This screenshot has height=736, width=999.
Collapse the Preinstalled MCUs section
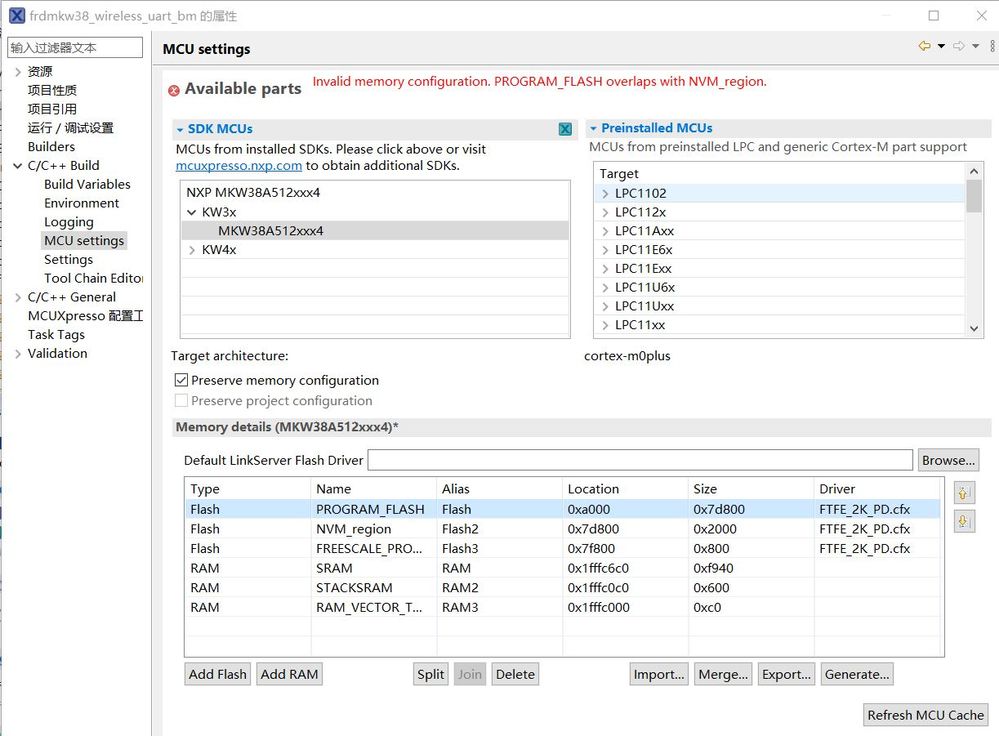tap(593, 128)
